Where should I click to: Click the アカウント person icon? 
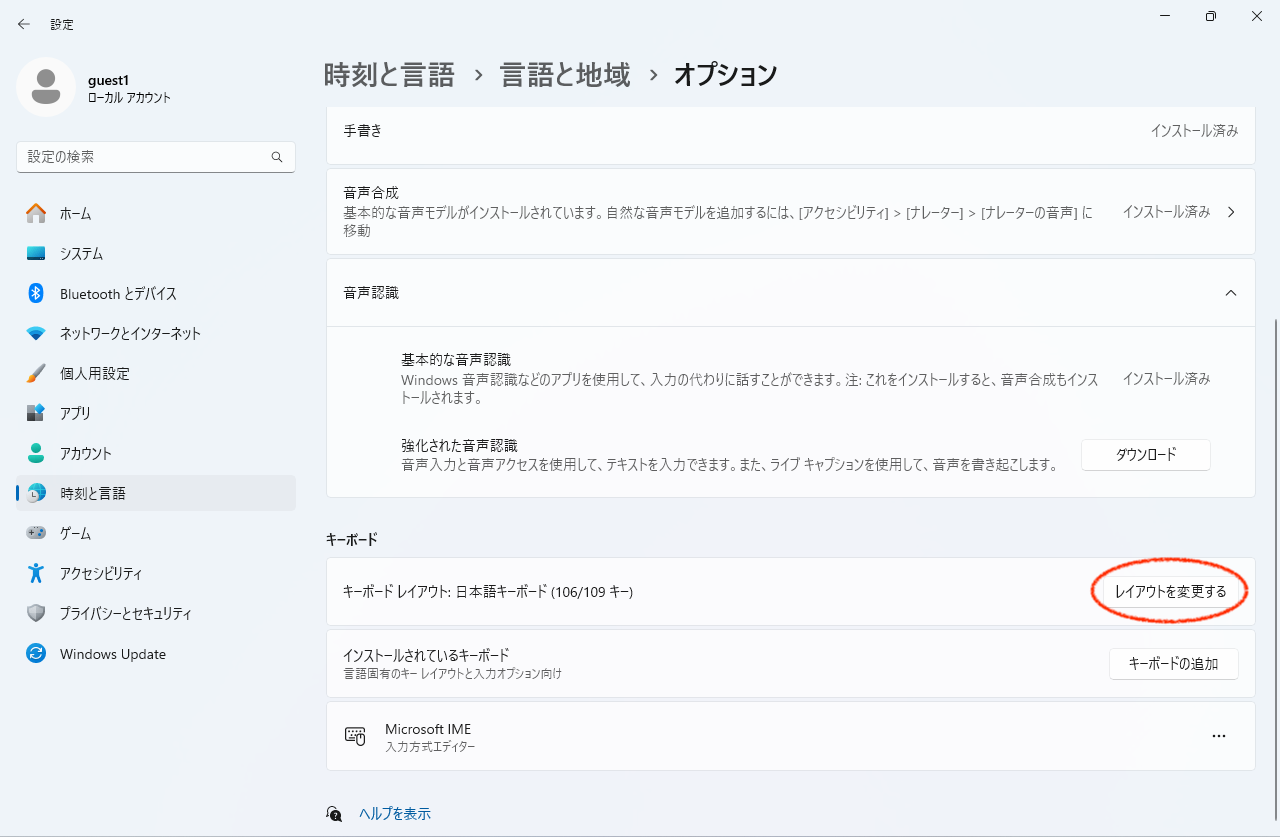36,453
